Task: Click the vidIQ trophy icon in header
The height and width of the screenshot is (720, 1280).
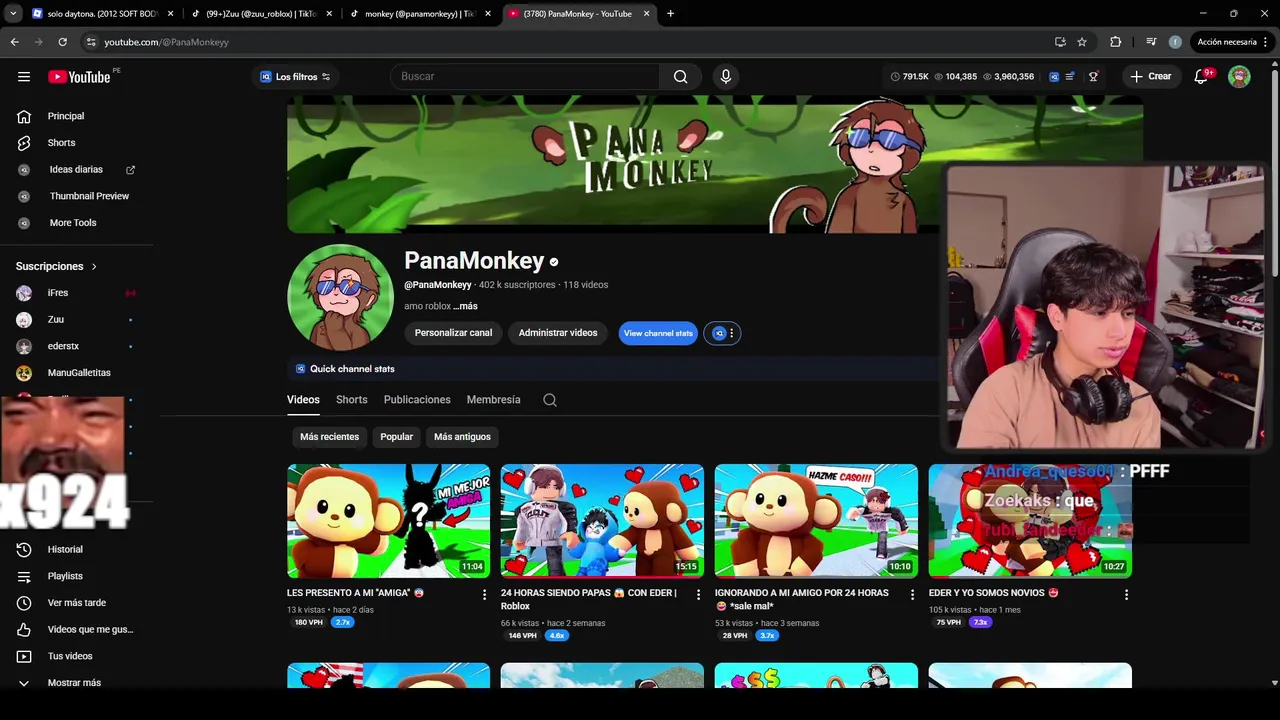Action: [x=1093, y=77]
